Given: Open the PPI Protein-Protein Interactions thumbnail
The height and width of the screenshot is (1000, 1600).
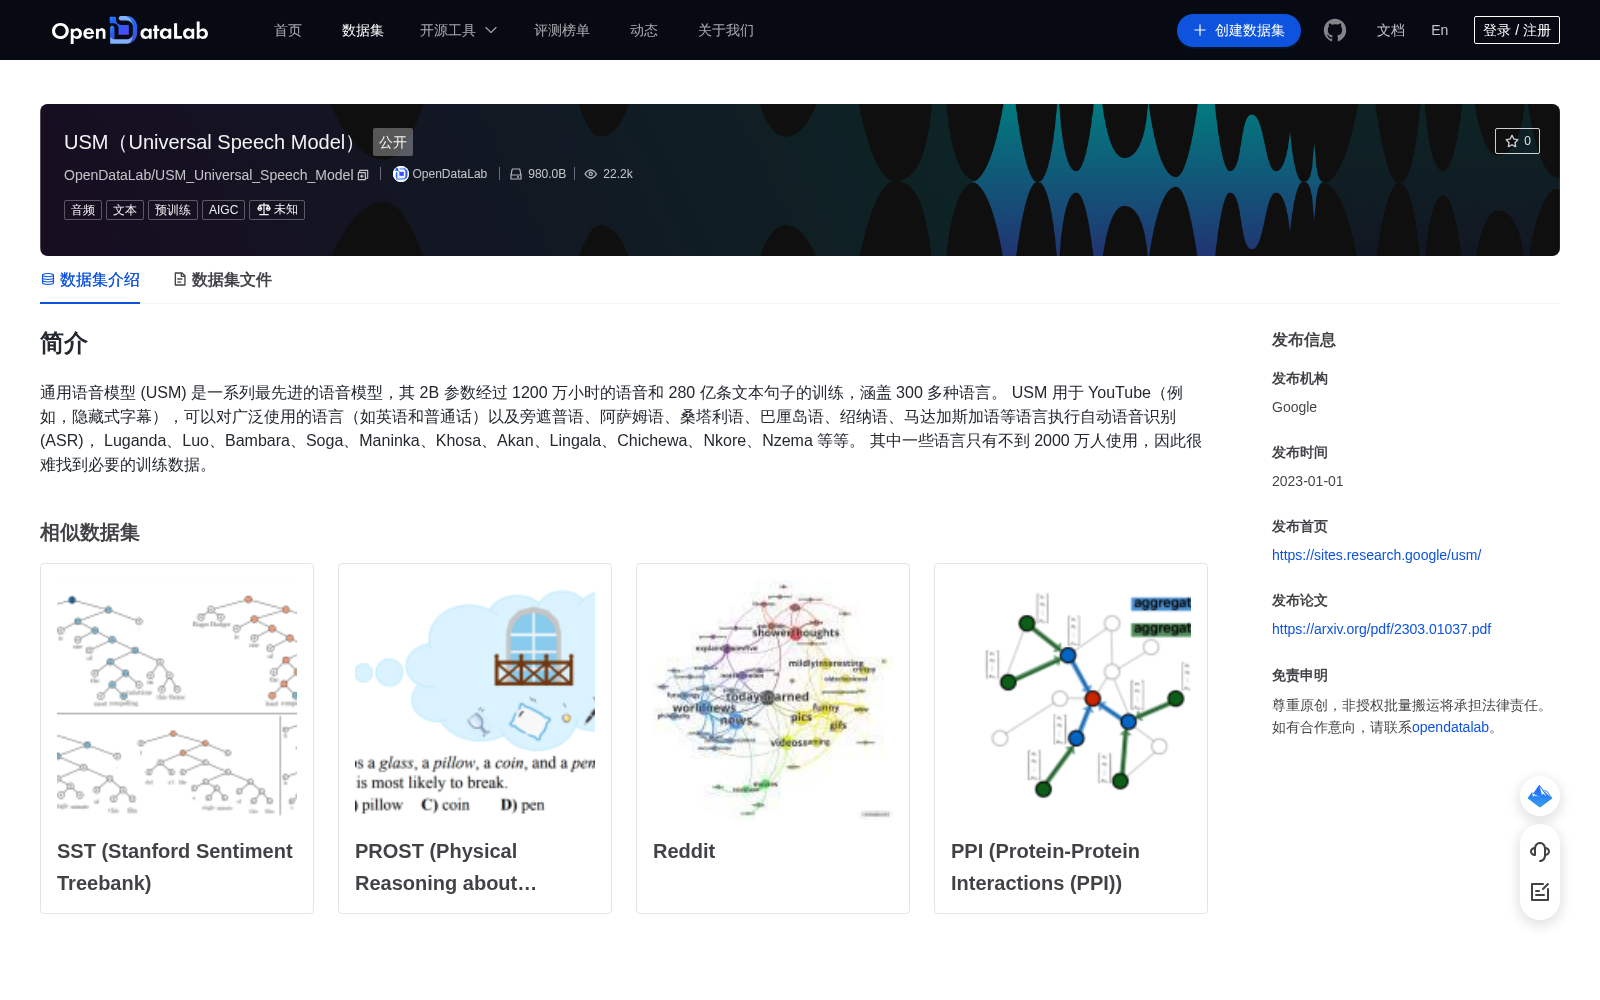Looking at the screenshot, I should 1071,700.
